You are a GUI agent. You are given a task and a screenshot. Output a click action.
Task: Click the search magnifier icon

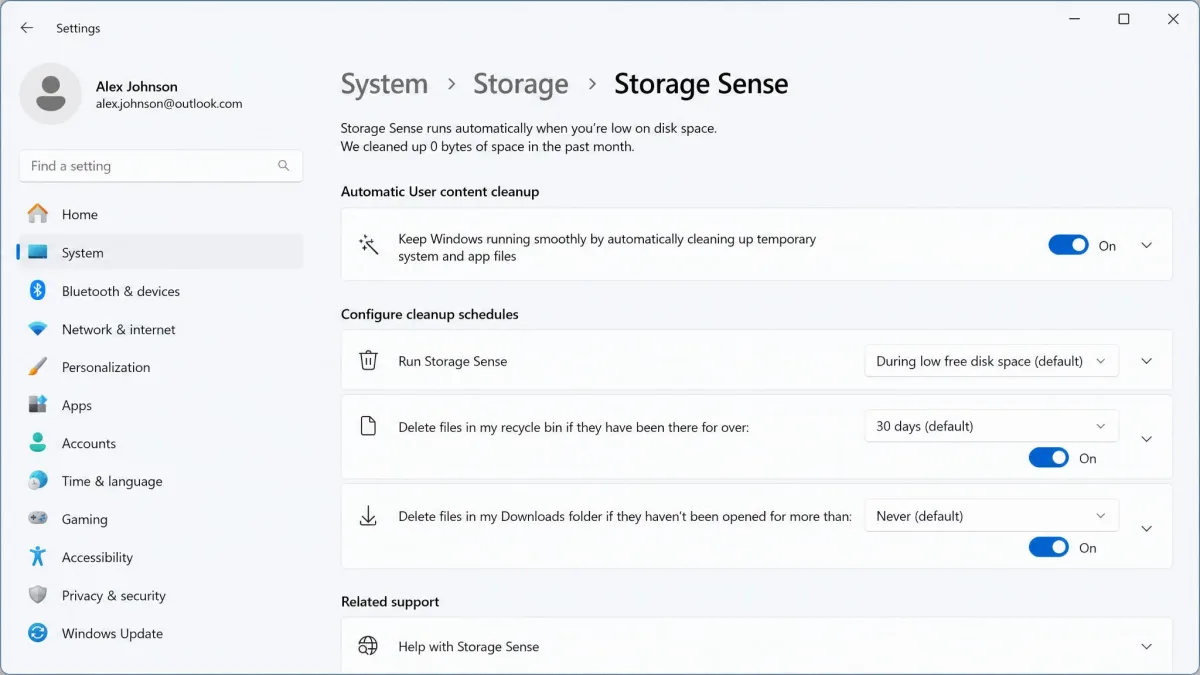point(284,166)
